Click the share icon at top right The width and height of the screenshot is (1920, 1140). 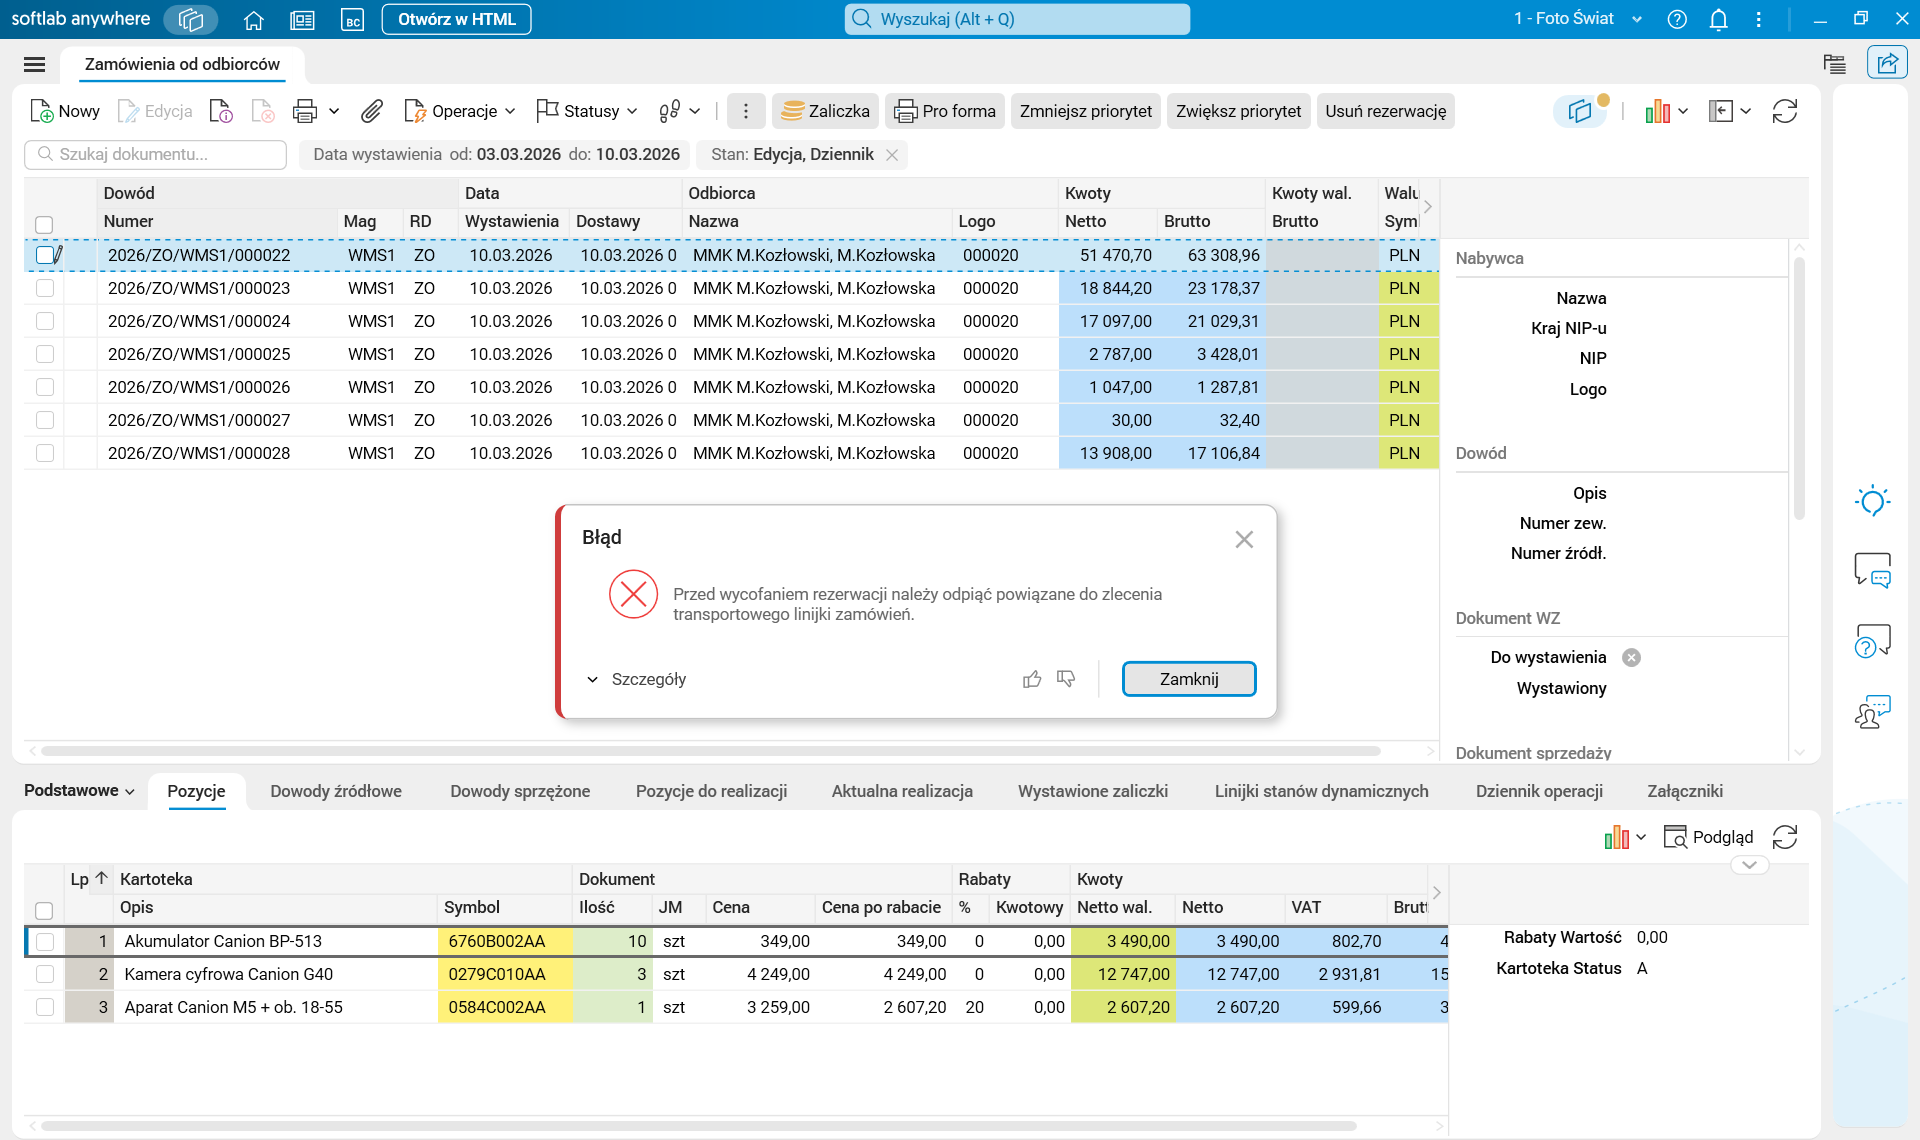[1887, 63]
